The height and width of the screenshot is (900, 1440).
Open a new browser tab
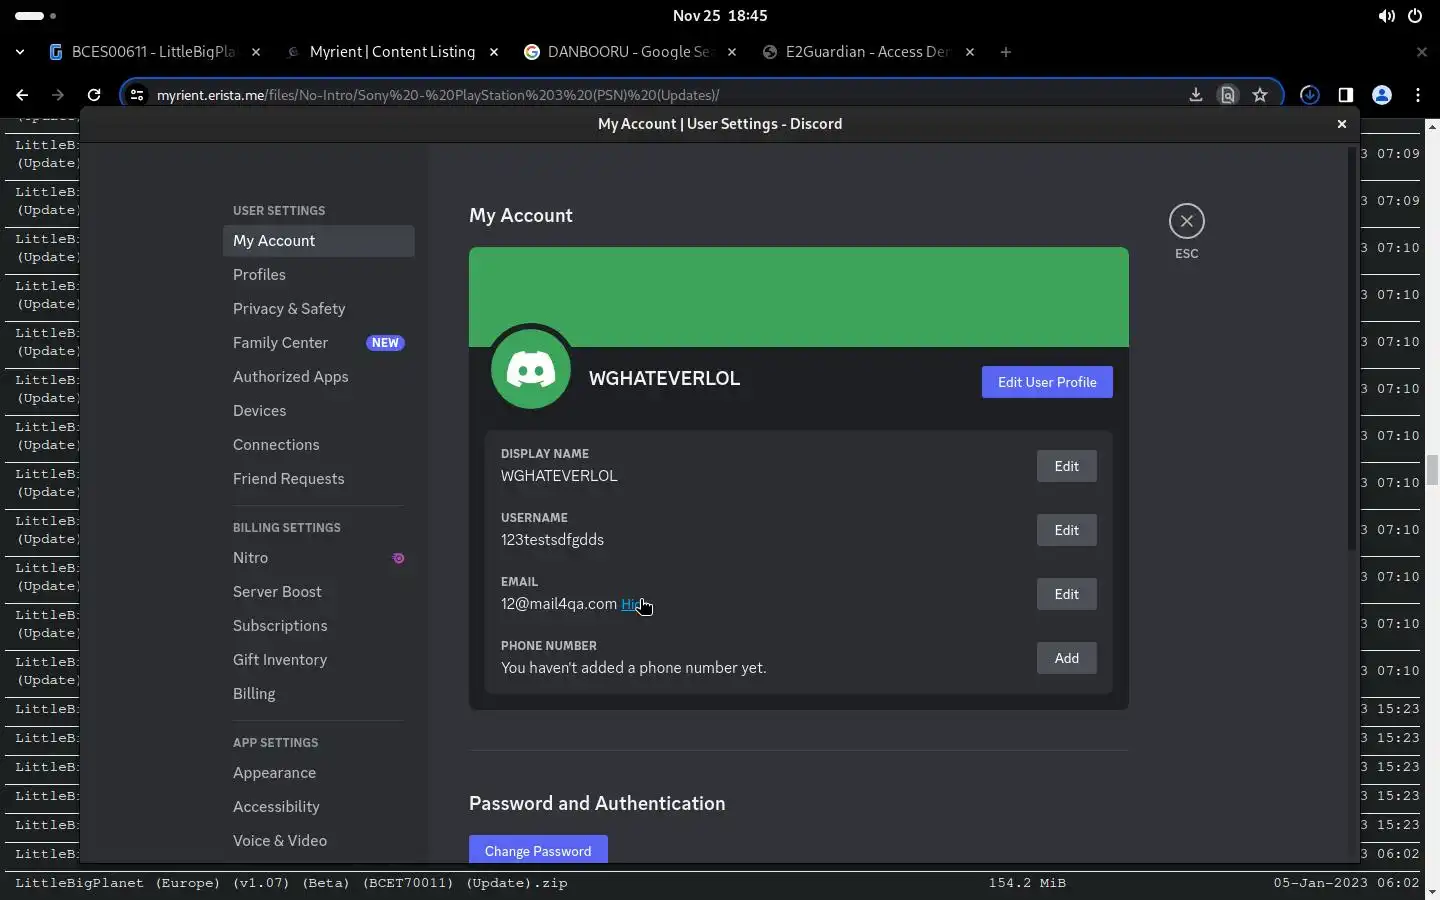pos(1006,52)
